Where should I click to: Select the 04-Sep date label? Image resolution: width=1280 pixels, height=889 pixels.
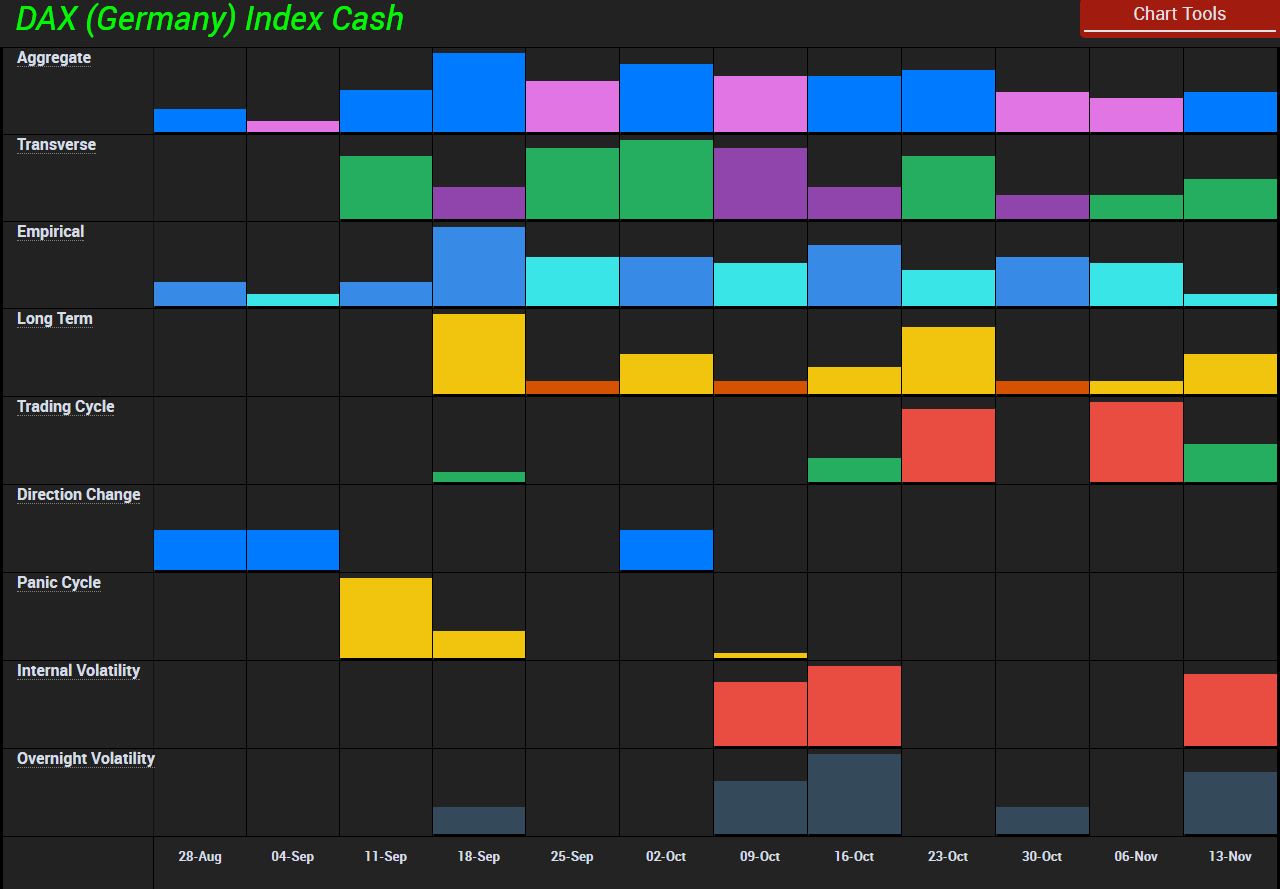pyautogui.click(x=293, y=857)
